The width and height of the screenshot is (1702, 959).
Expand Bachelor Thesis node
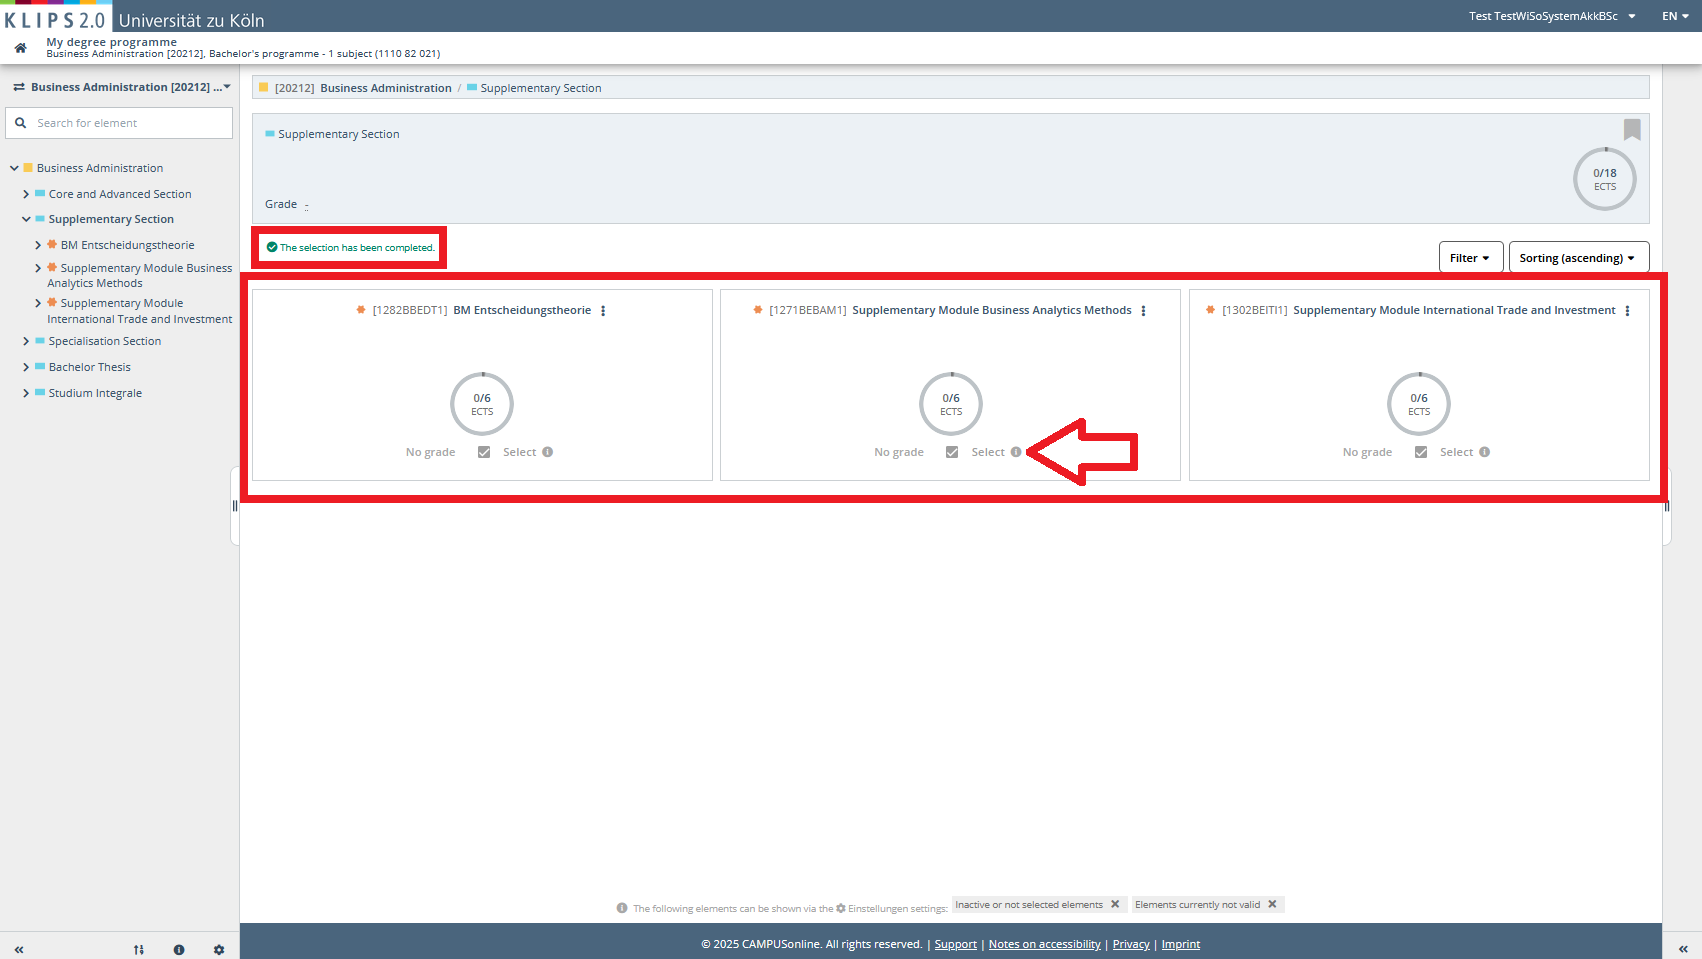26,367
